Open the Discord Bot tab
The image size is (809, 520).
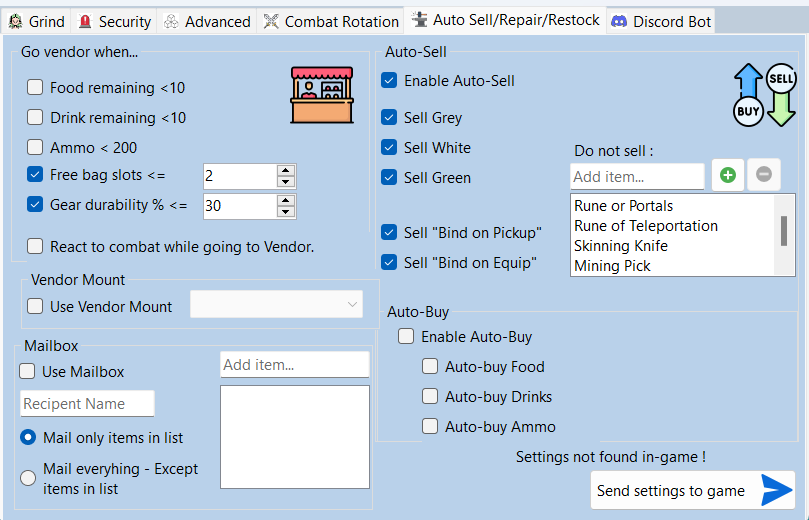tap(660, 21)
